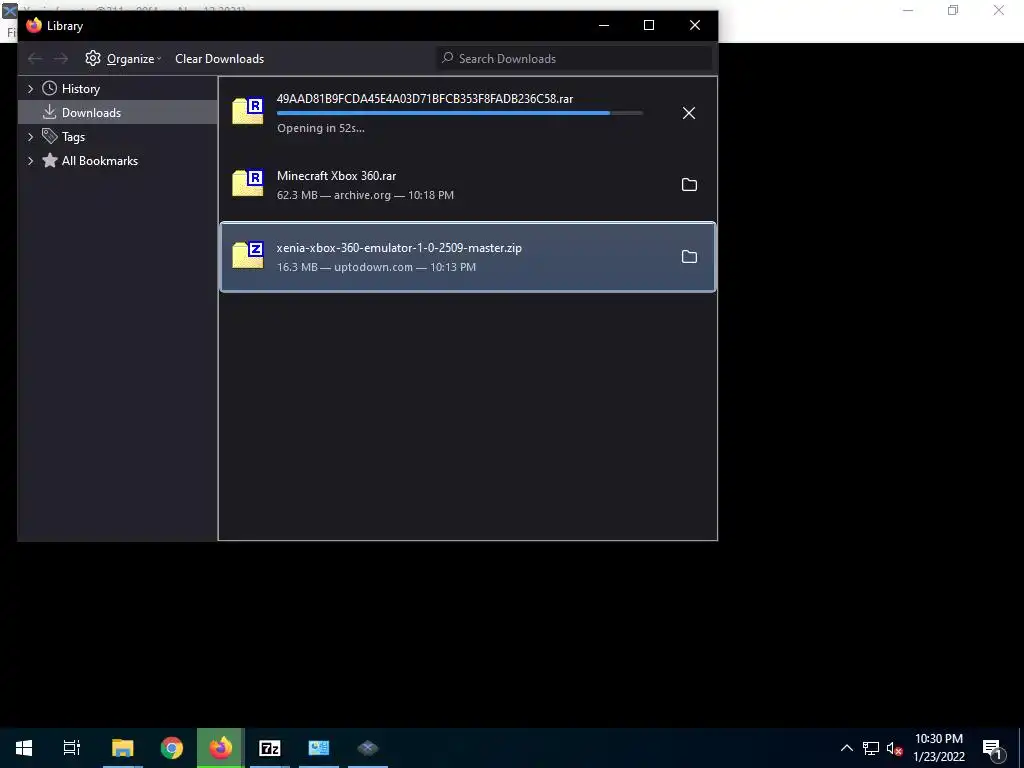Select Downloads in the sidebar
The image size is (1024, 768).
(x=118, y=112)
